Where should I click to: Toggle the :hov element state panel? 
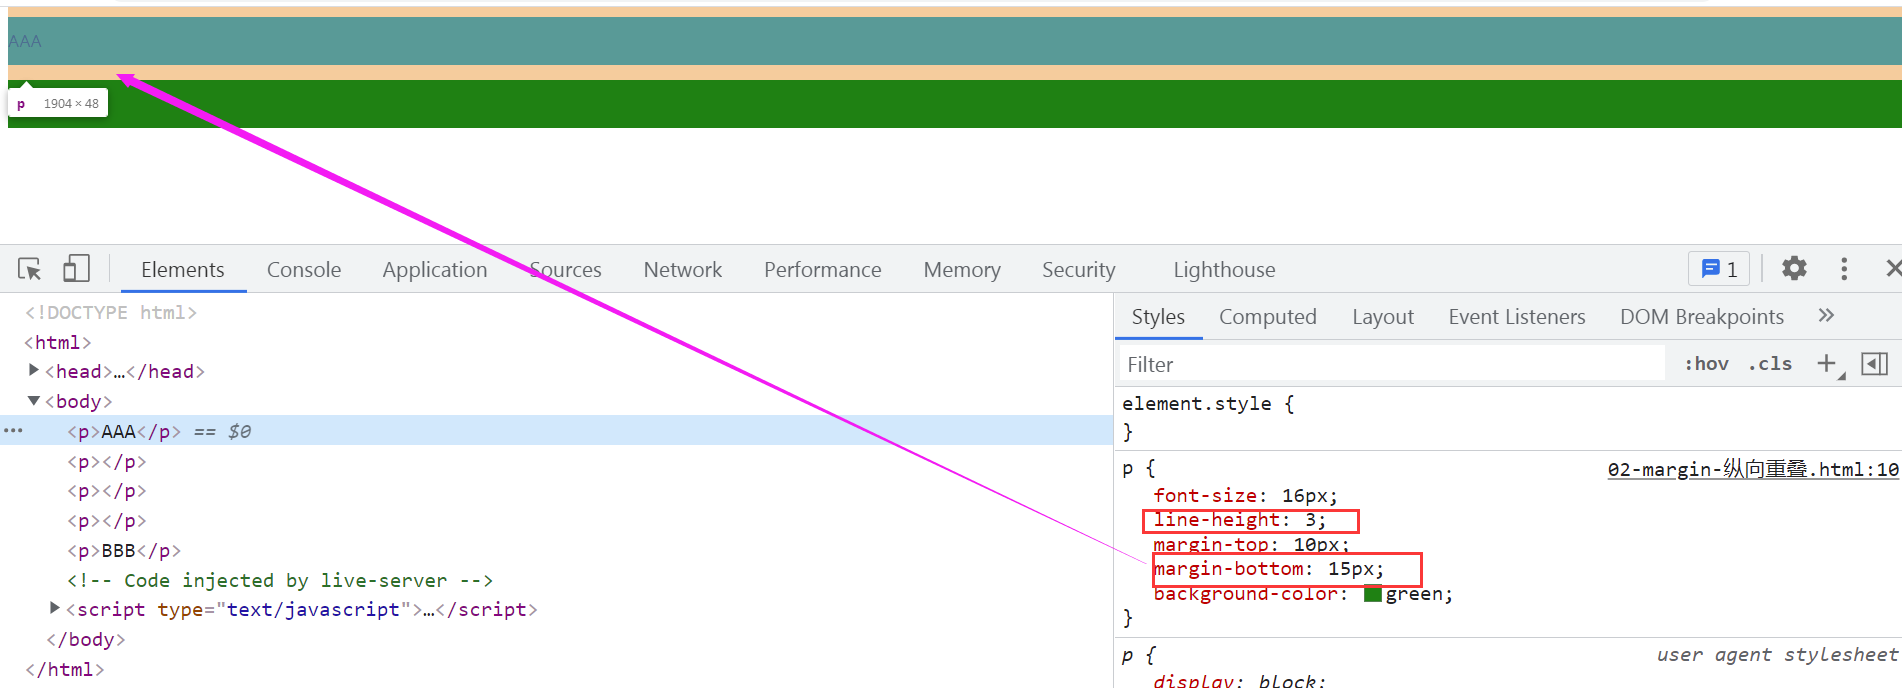[1706, 364]
